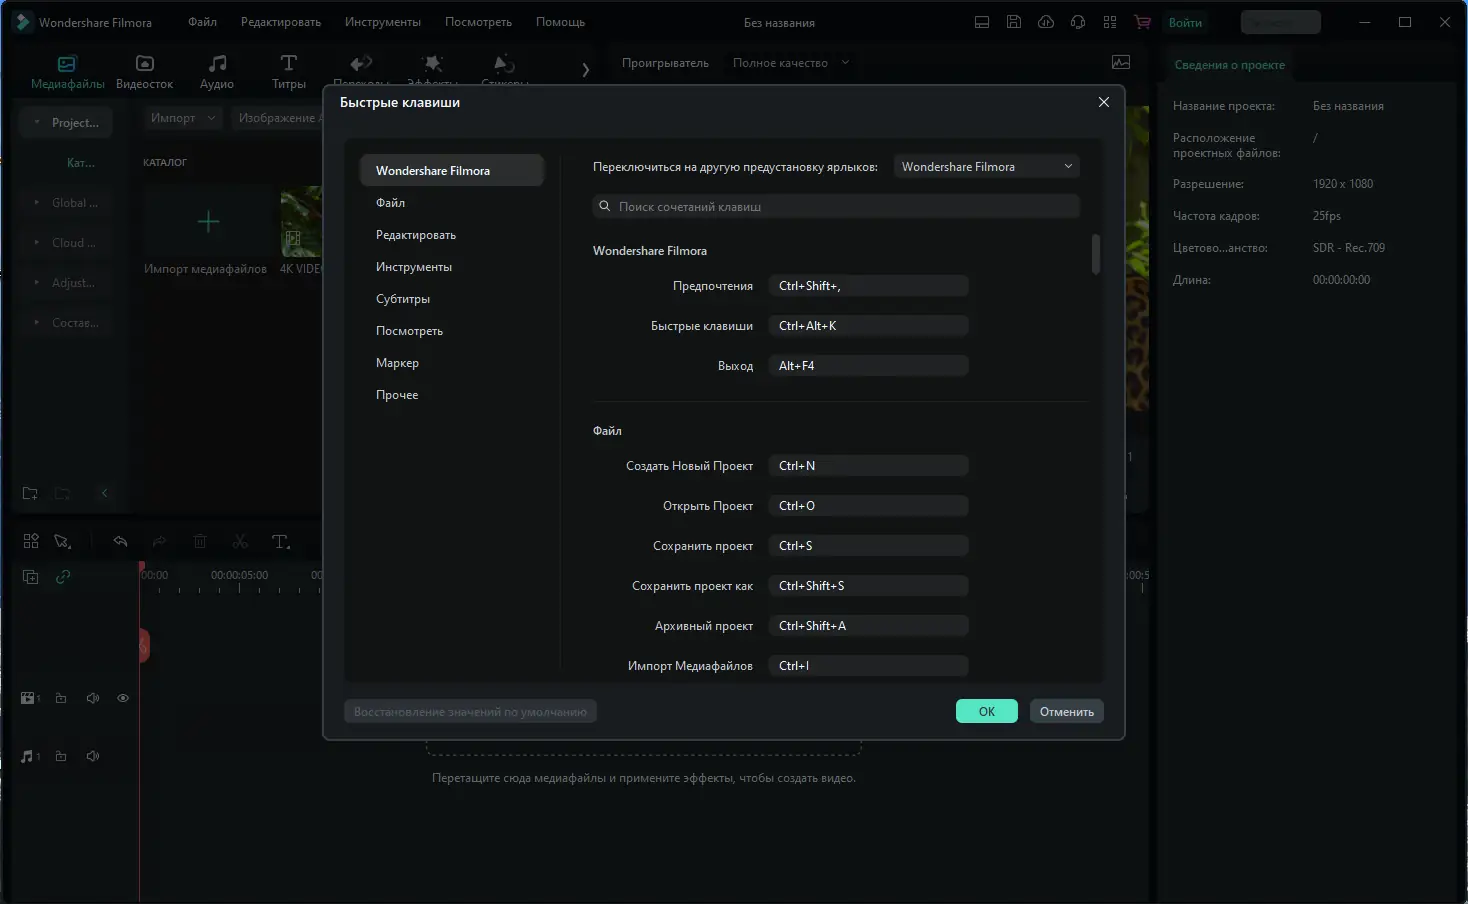1468x904 pixels.
Task: Toggle lock on video track 1
Action: point(61,698)
